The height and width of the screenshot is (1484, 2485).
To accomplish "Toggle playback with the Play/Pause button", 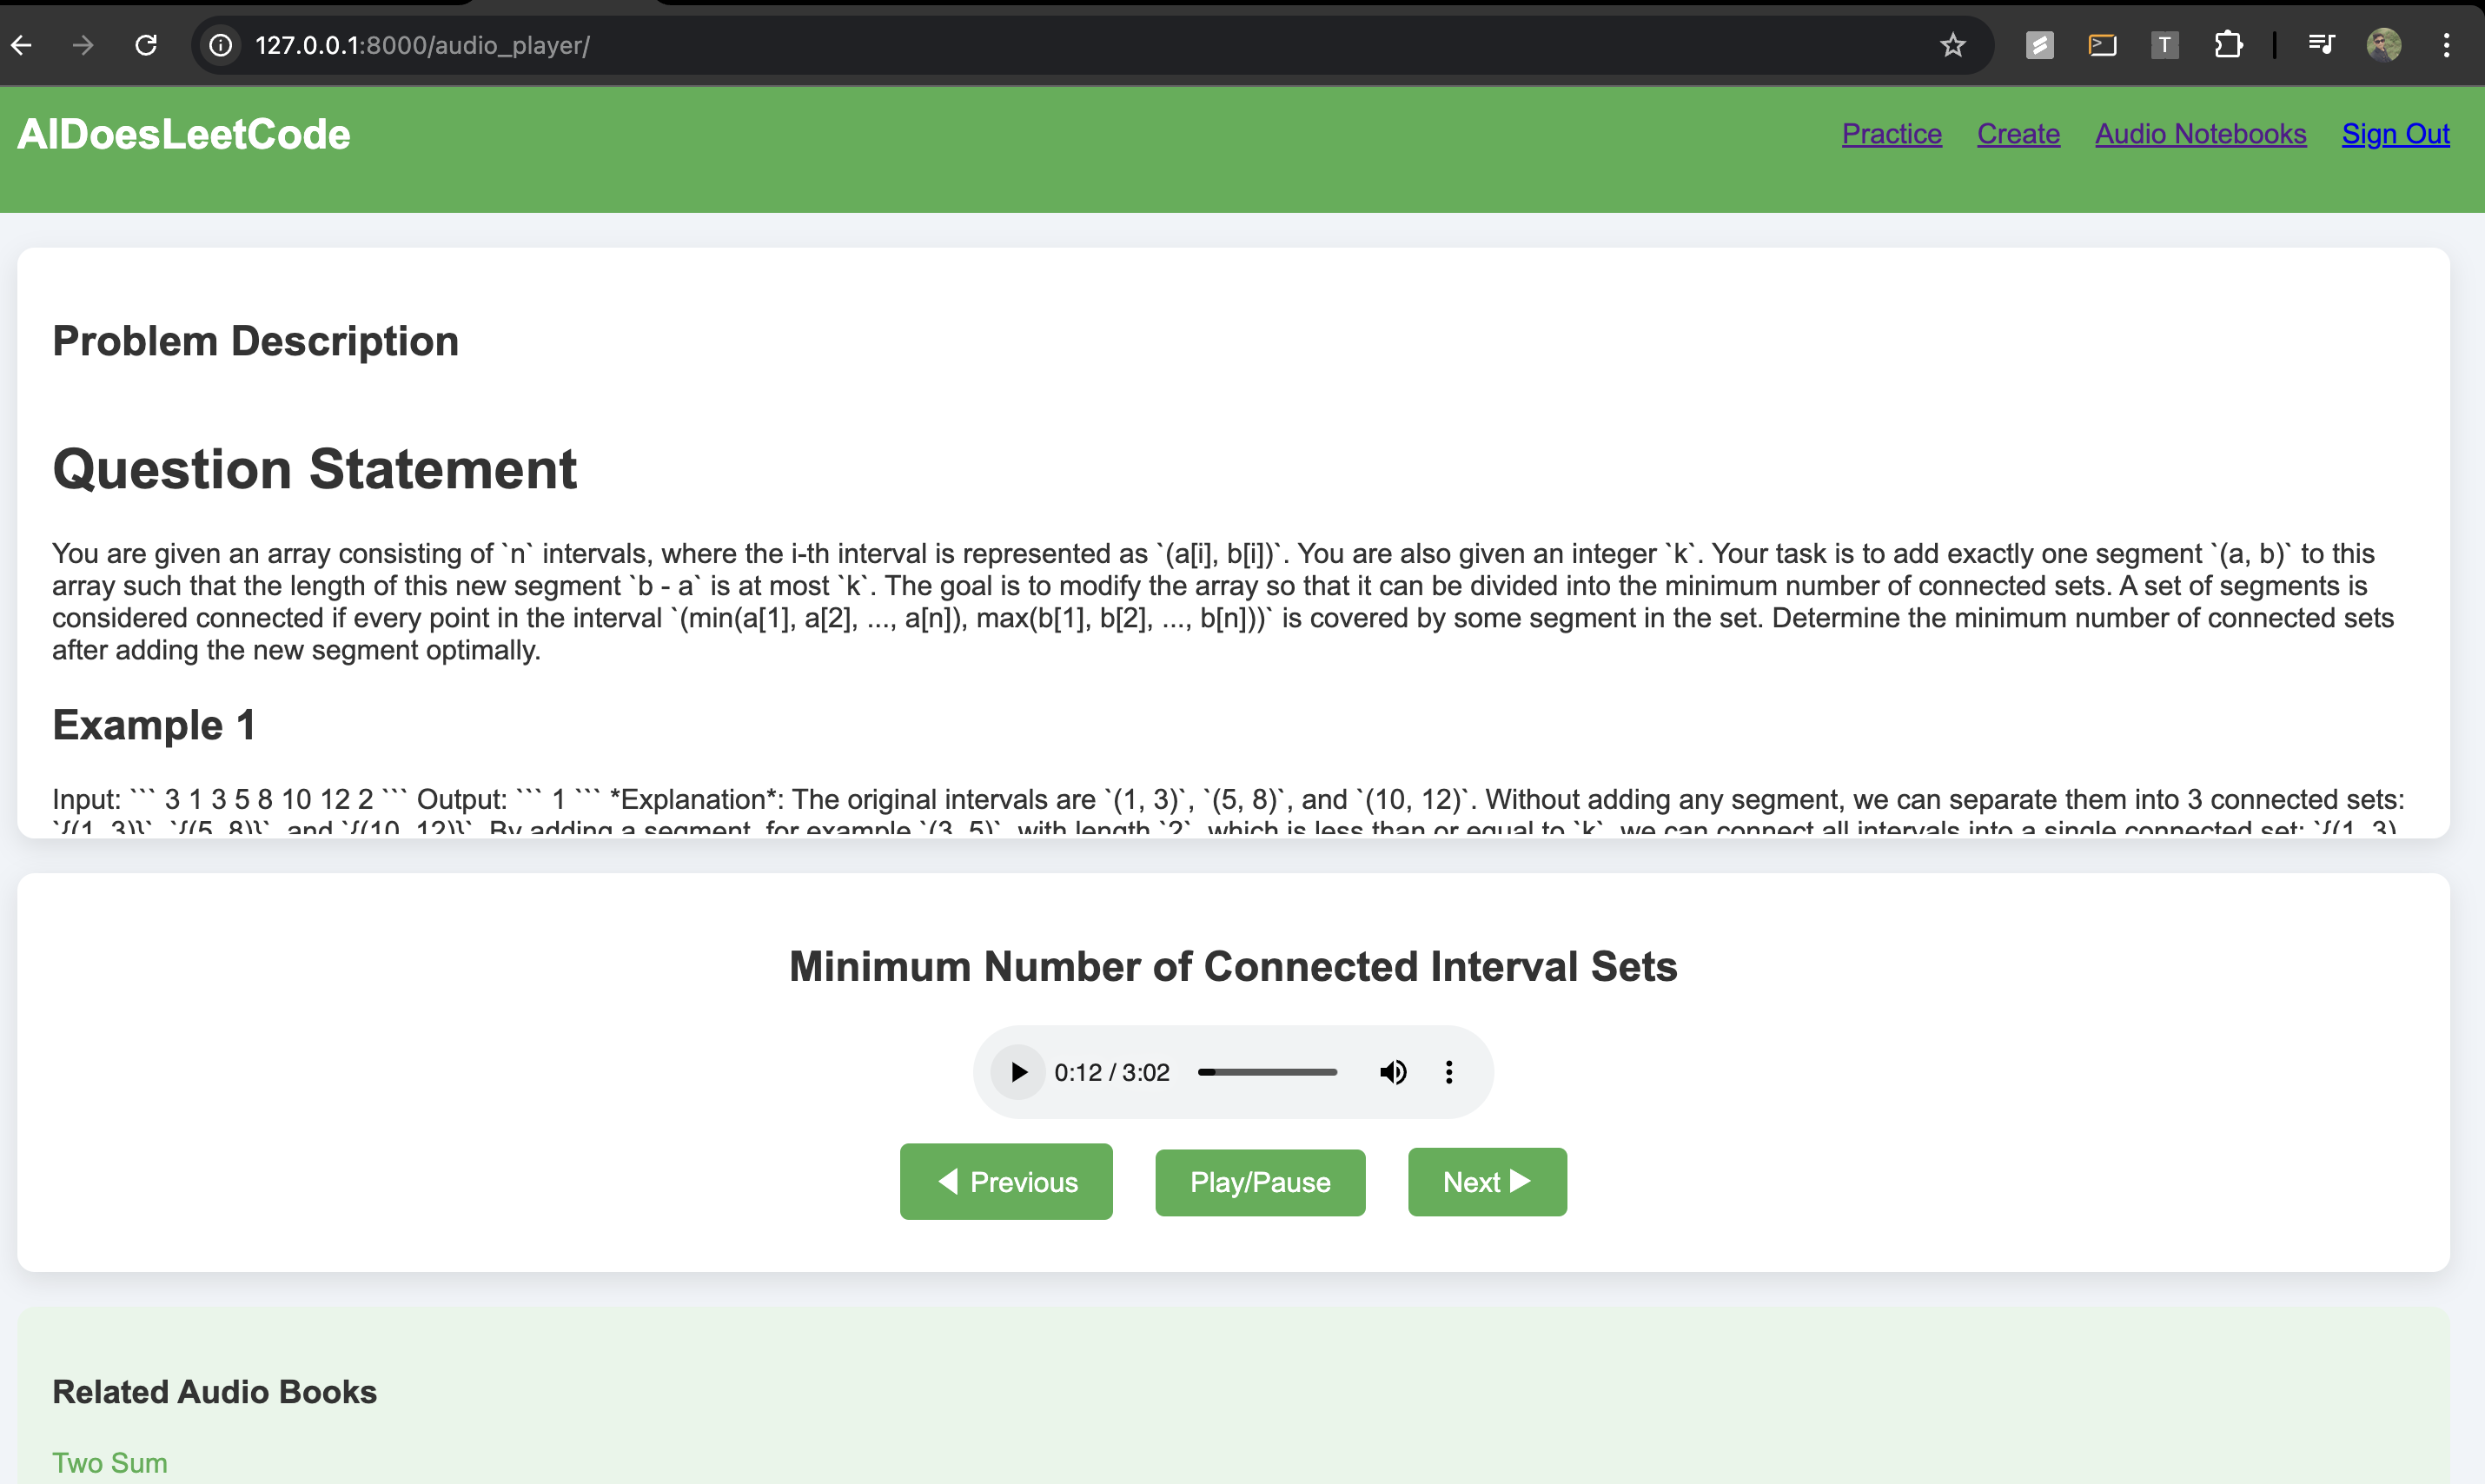I will pyautogui.click(x=1259, y=1182).
